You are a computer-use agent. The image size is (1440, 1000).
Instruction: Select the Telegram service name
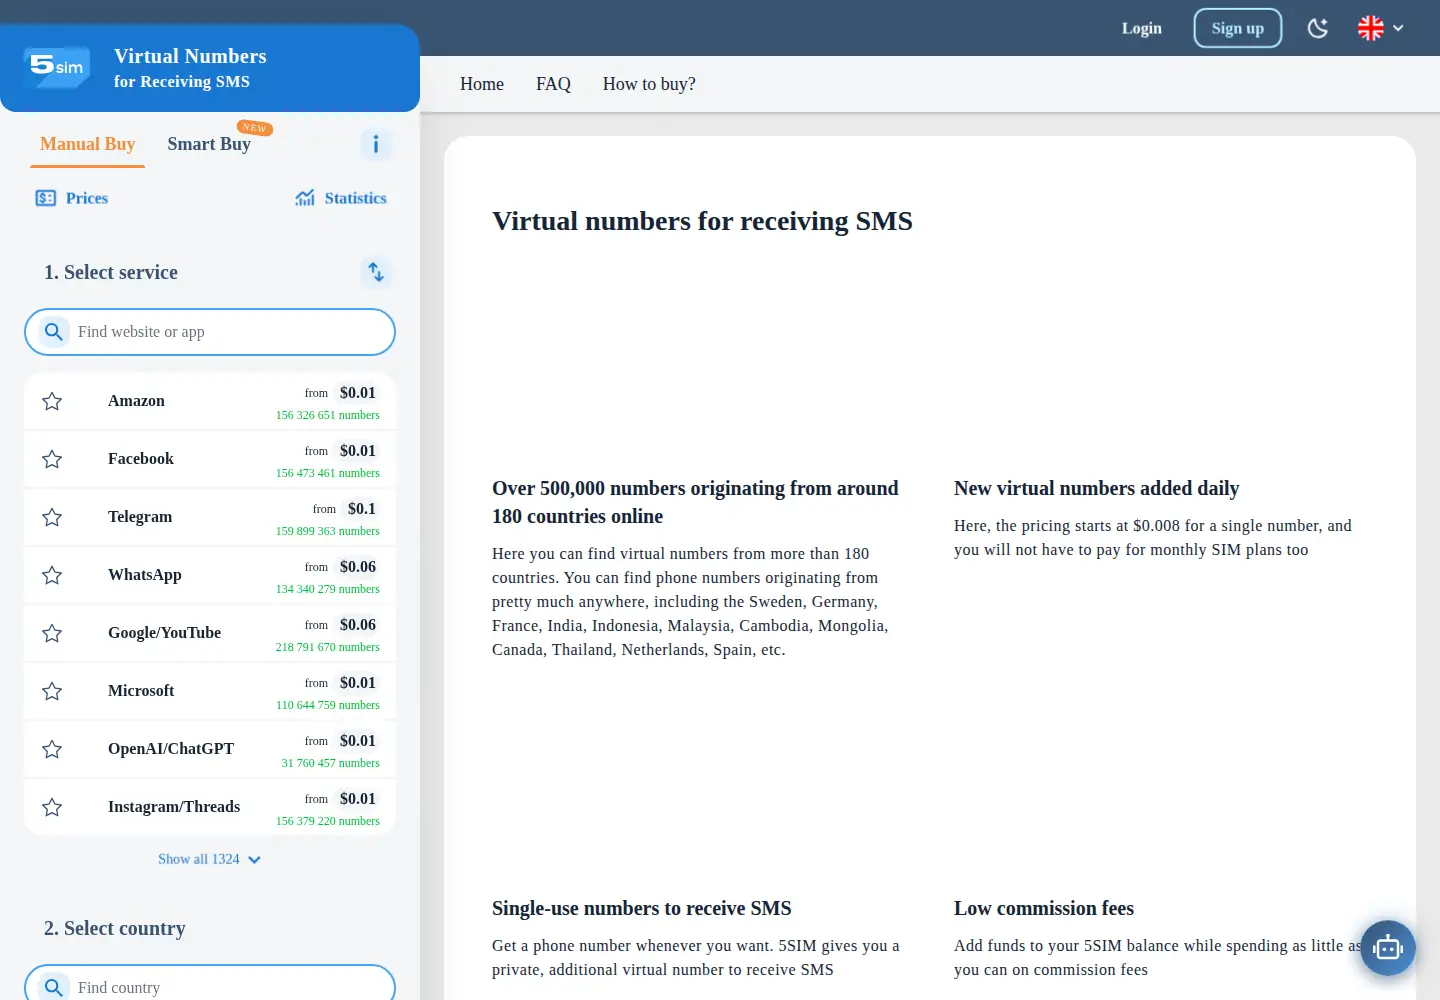tap(140, 517)
